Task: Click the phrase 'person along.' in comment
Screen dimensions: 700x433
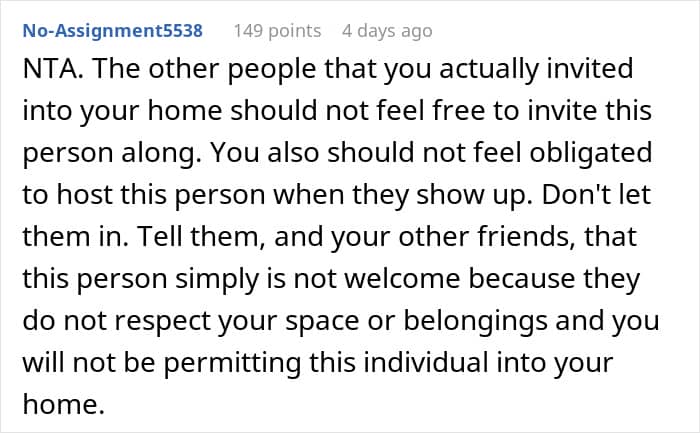Action: (109, 154)
